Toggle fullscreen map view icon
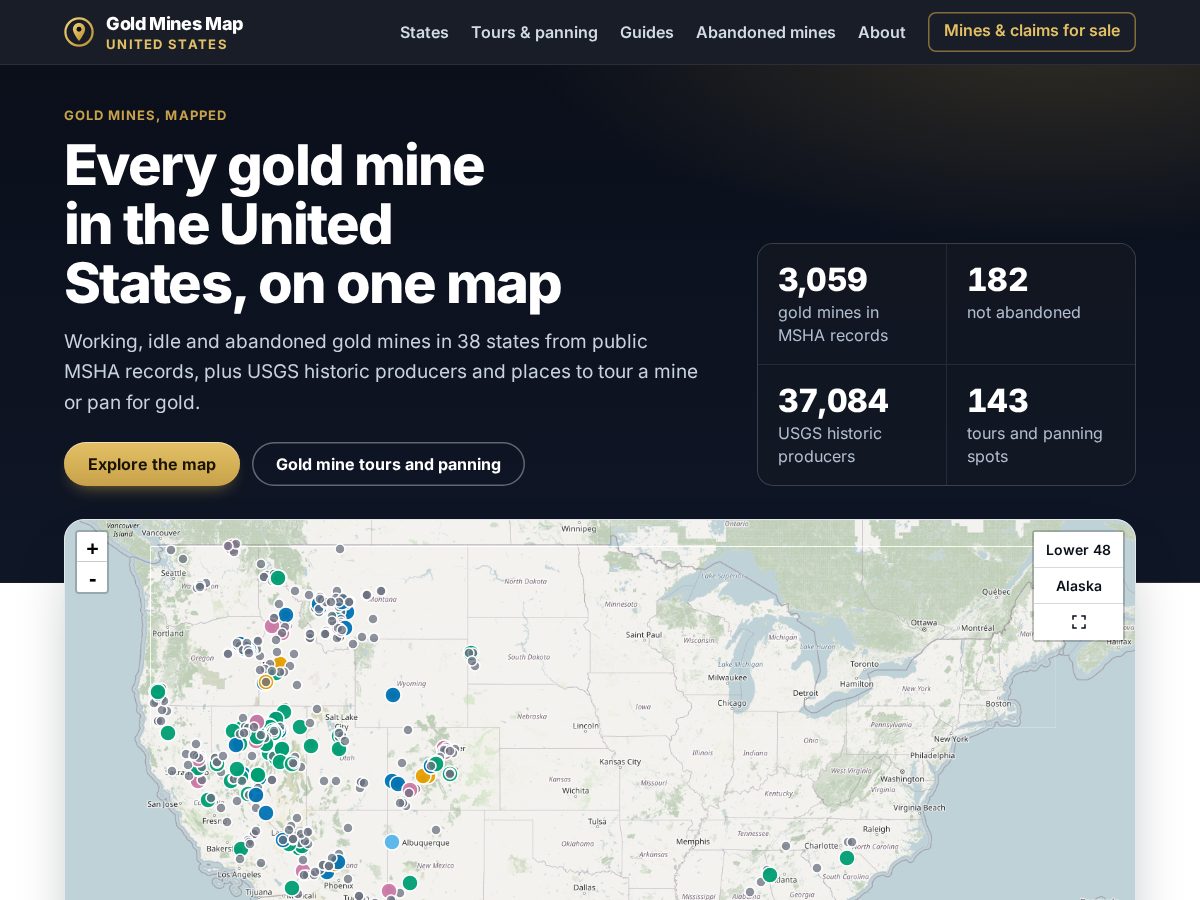Viewport: 1200px width, 900px height. (x=1079, y=622)
